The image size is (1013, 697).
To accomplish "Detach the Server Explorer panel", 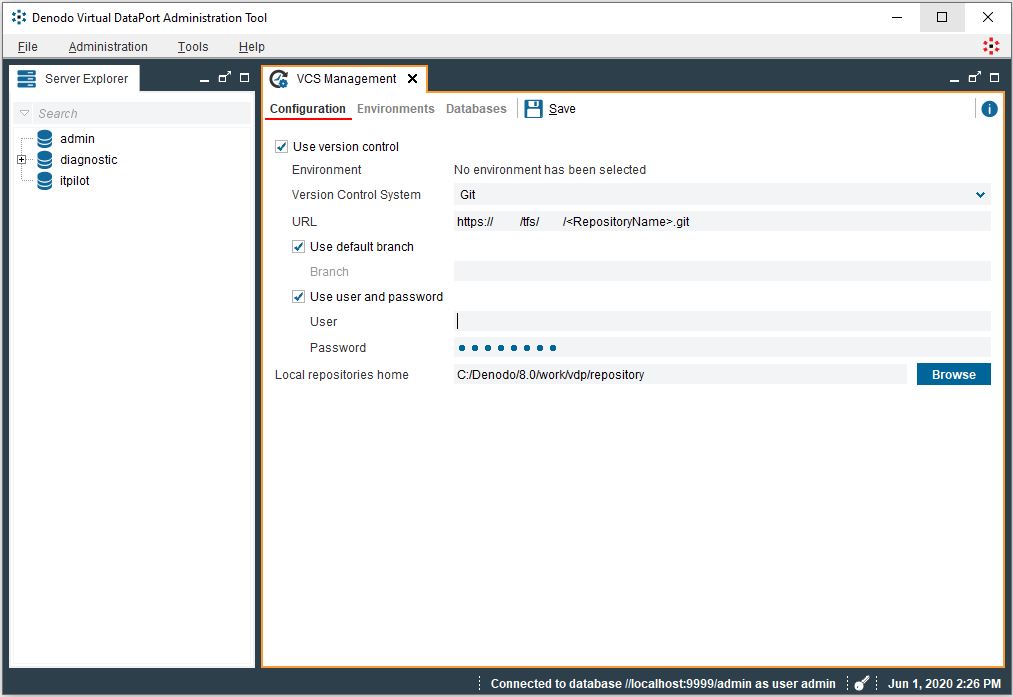I will [224, 78].
